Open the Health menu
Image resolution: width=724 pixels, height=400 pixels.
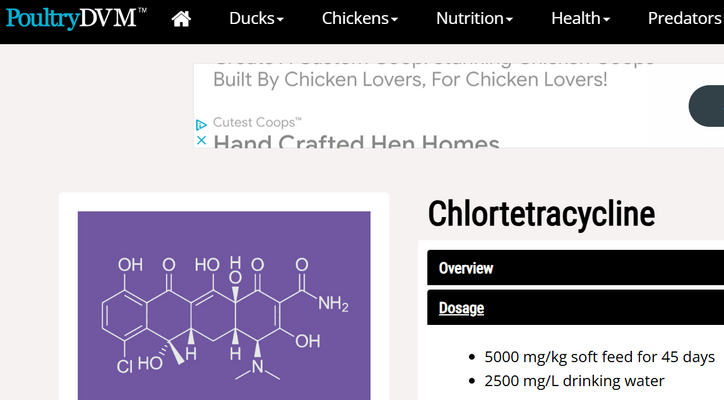pos(580,18)
